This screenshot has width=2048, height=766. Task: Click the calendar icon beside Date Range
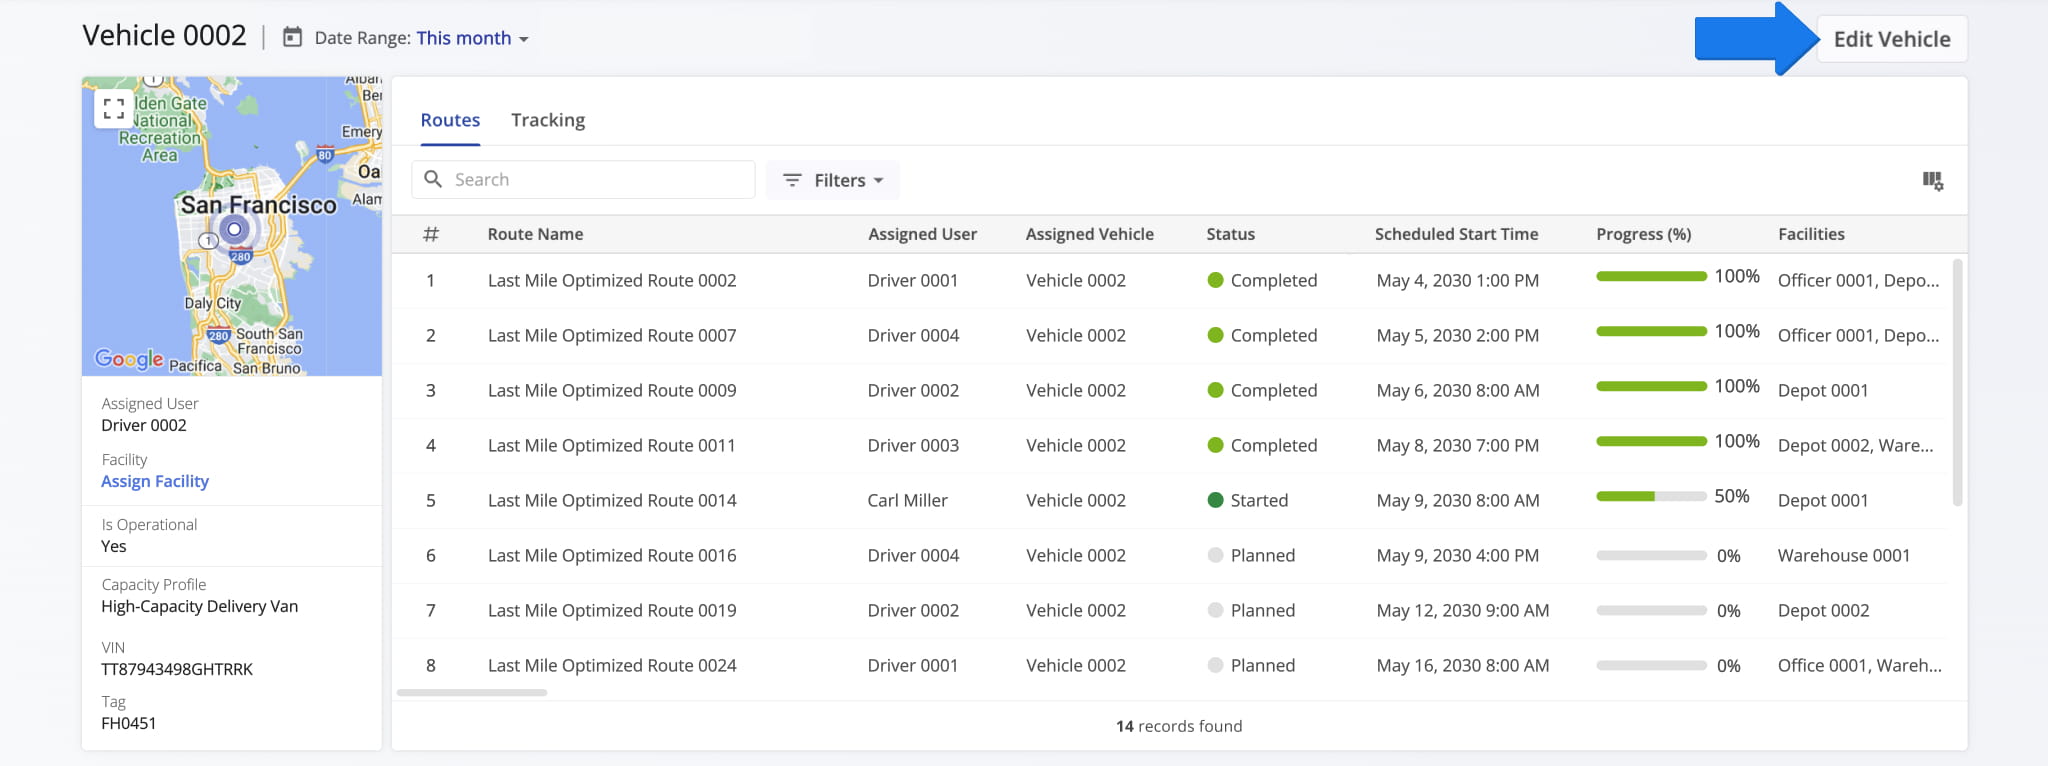click(292, 38)
